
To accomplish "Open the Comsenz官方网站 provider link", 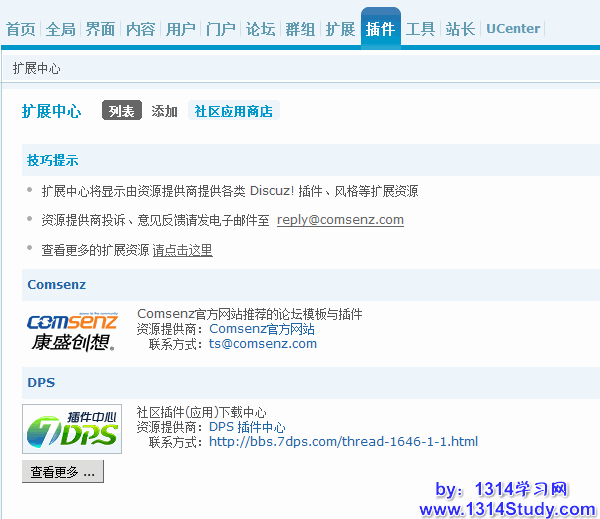I will click(x=261, y=329).
